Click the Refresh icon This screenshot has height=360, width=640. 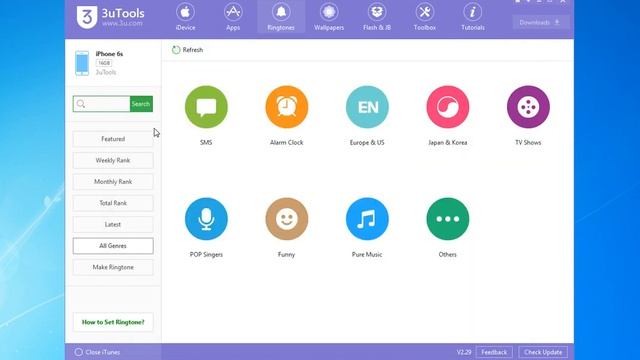pos(176,50)
